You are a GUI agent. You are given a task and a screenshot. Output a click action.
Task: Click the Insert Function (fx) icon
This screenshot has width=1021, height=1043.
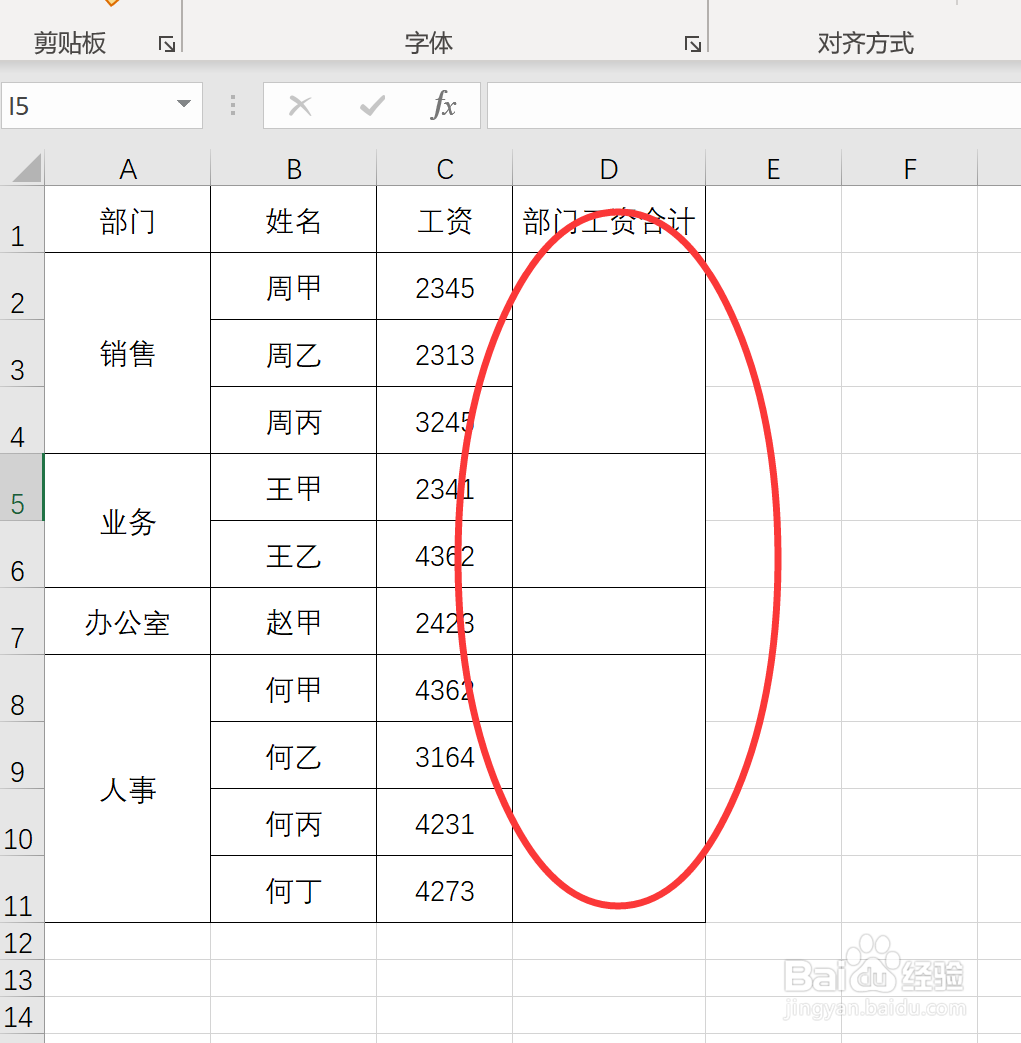pyautogui.click(x=443, y=105)
